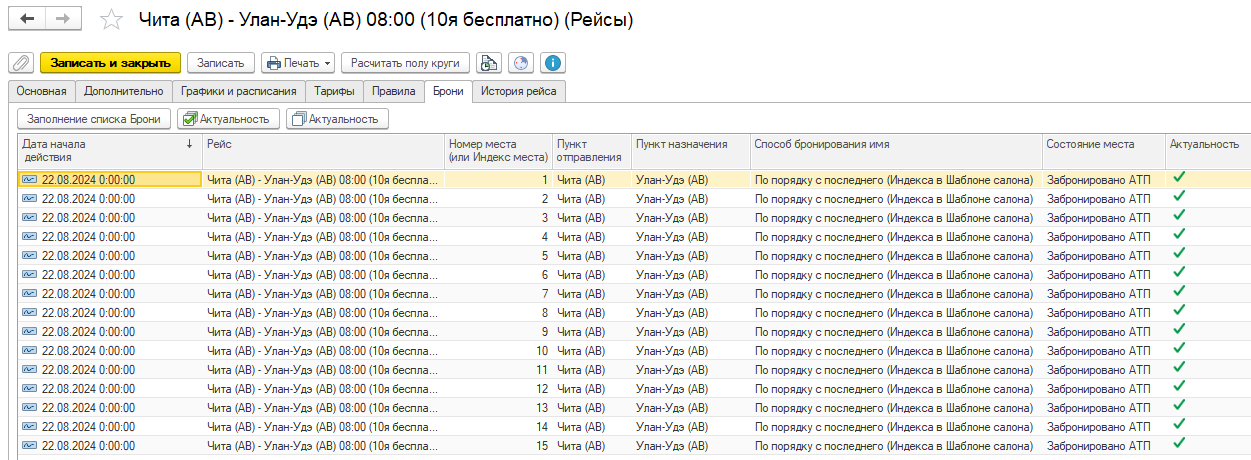Toggle Актуальность checkmark for seat 1
Viewport: 1251px width, 460px height.
[1179, 178]
